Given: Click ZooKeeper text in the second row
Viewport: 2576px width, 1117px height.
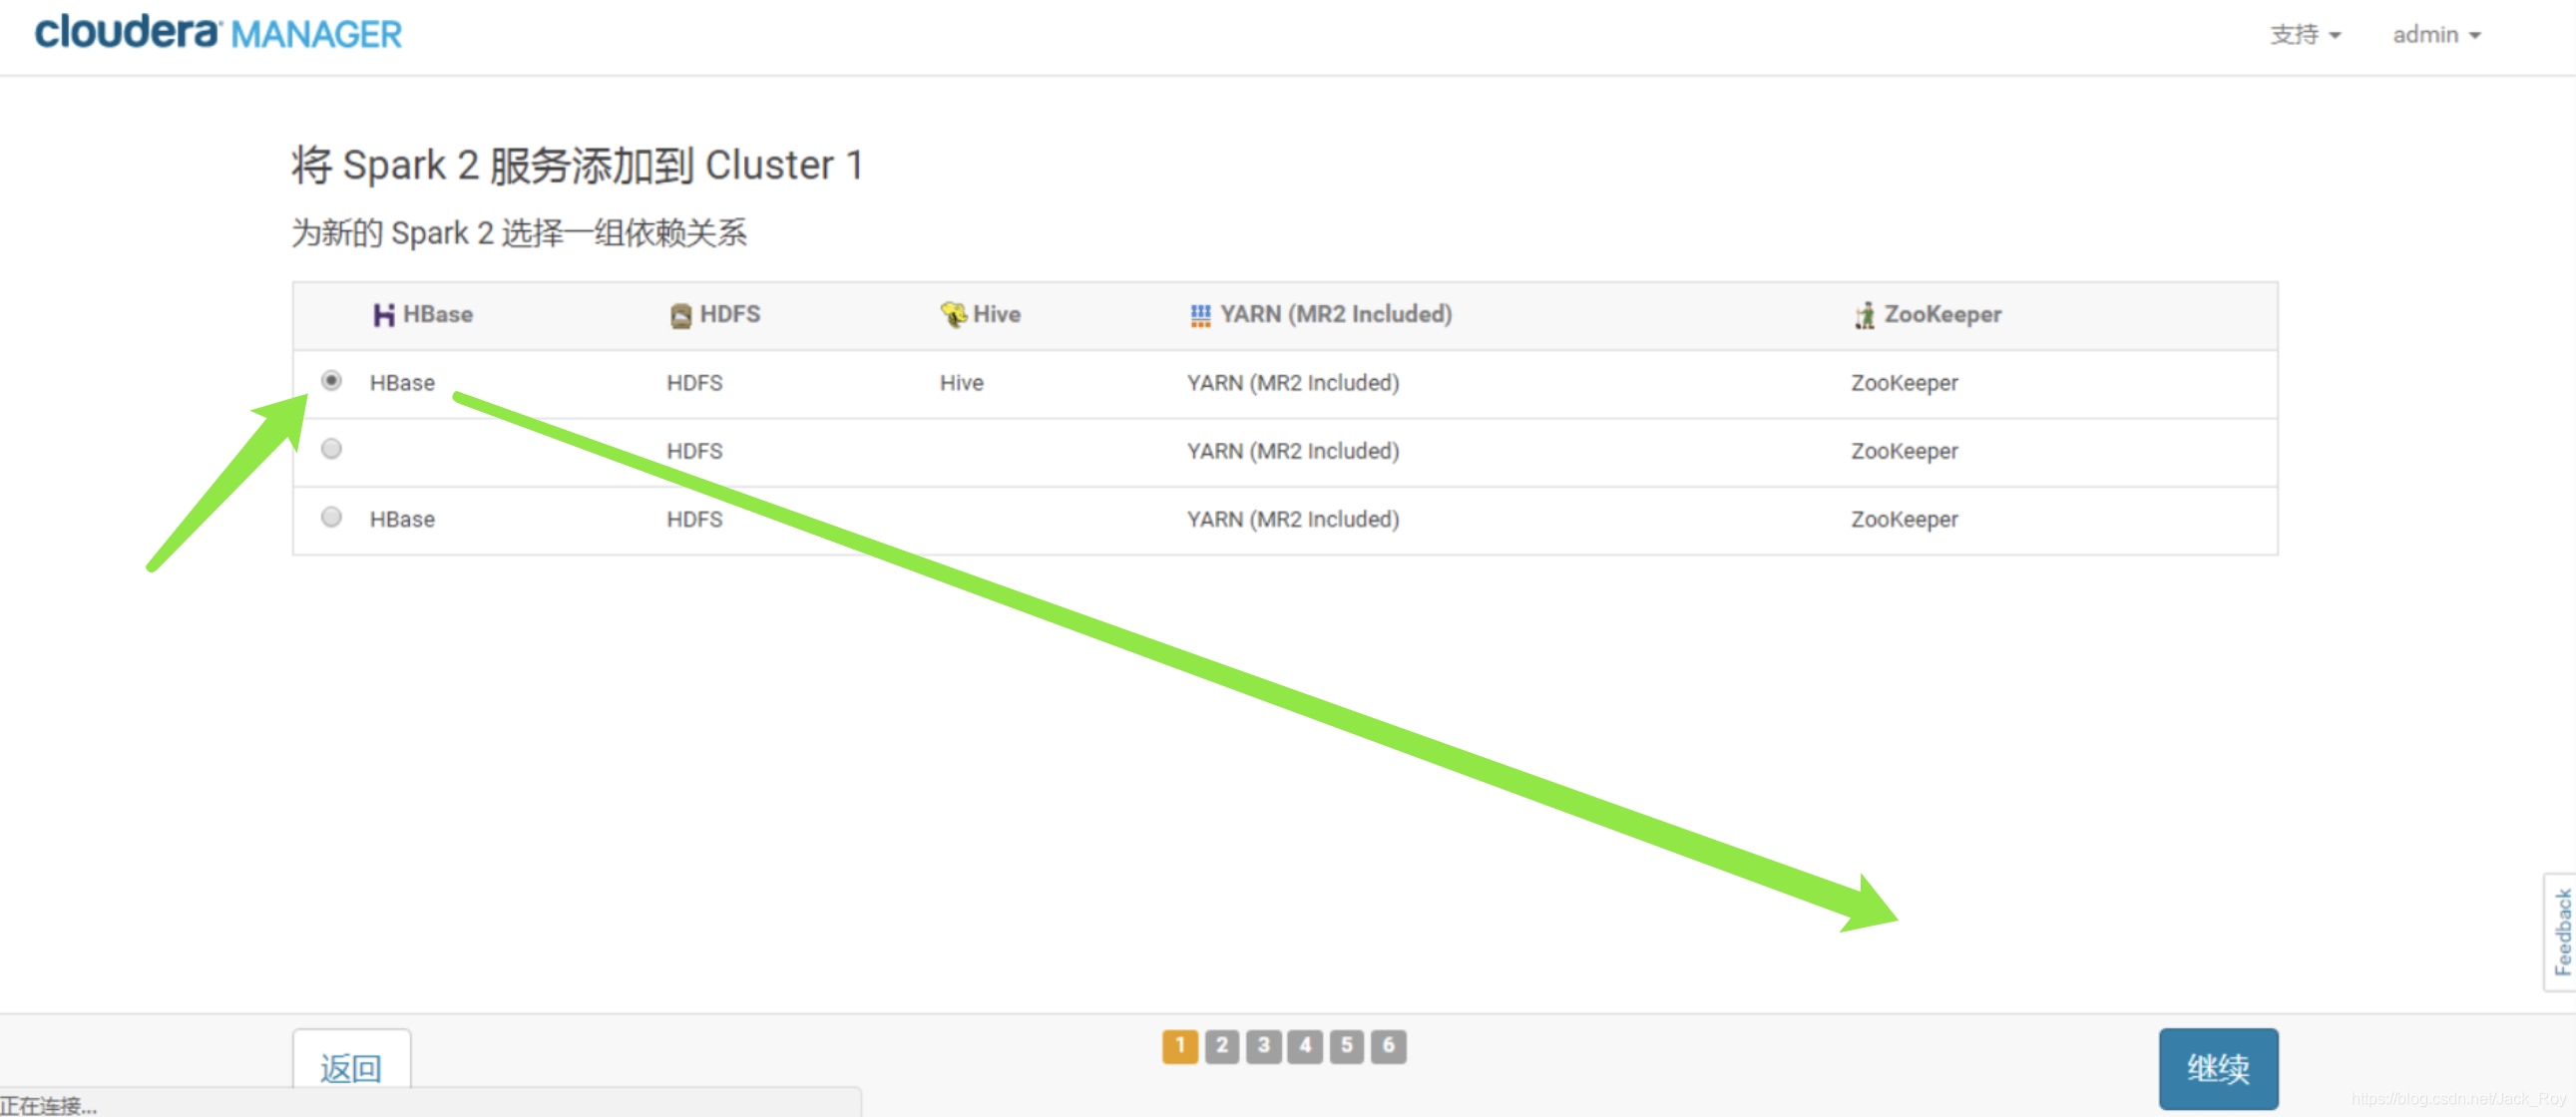Looking at the screenshot, I should coord(1904,452).
